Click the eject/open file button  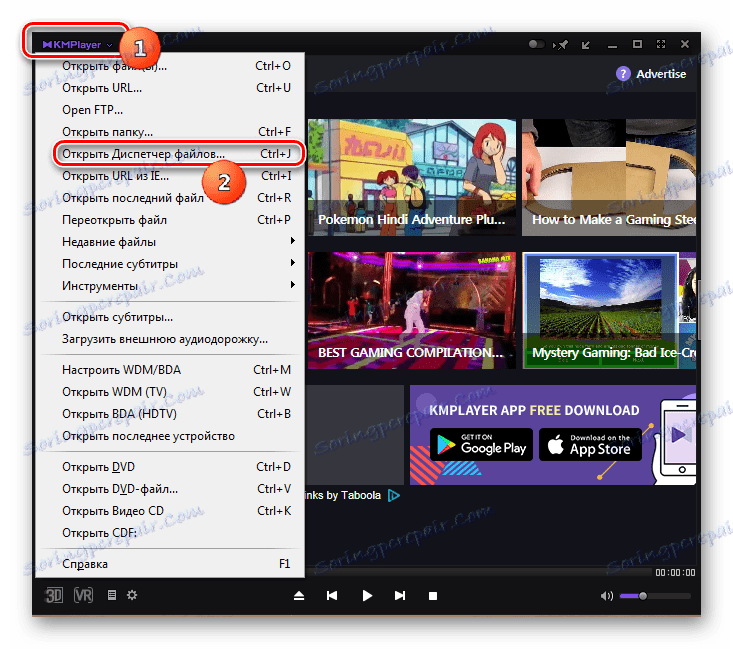pyautogui.click(x=299, y=596)
